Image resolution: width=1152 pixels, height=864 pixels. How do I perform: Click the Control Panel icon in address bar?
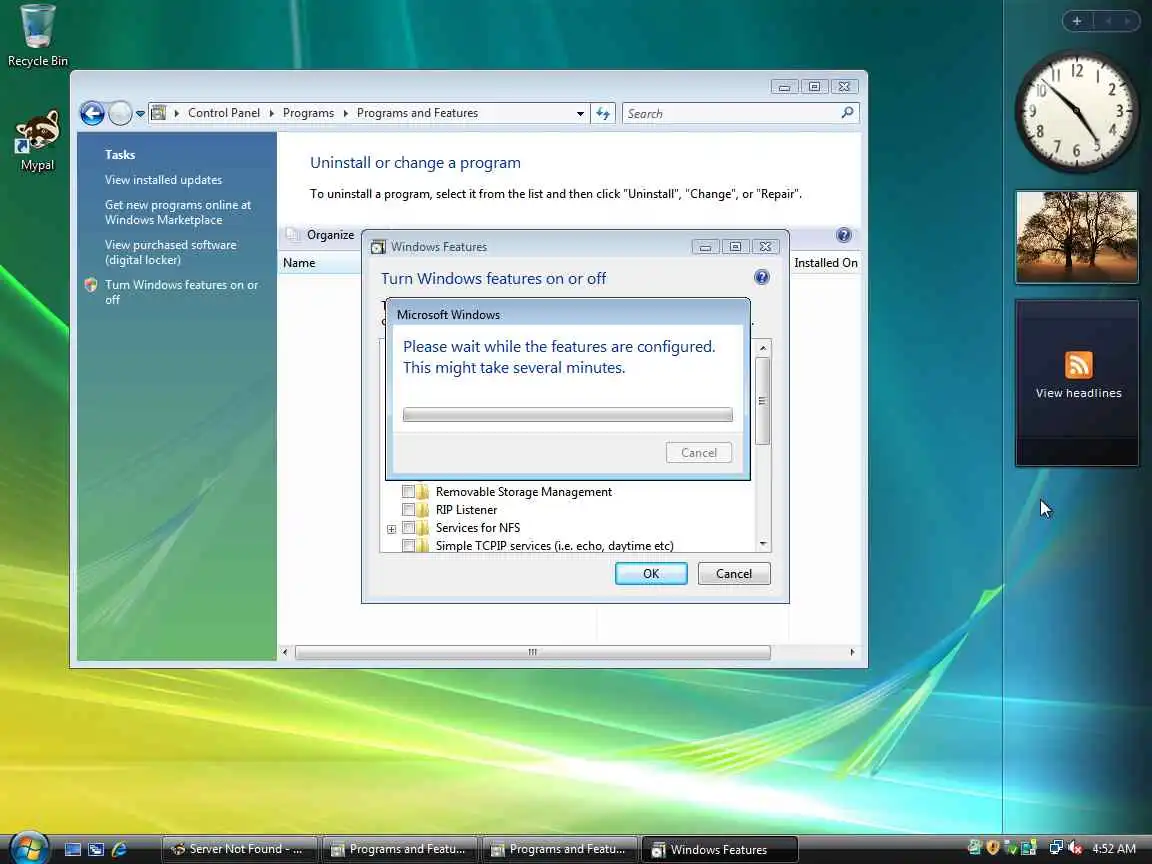click(158, 113)
